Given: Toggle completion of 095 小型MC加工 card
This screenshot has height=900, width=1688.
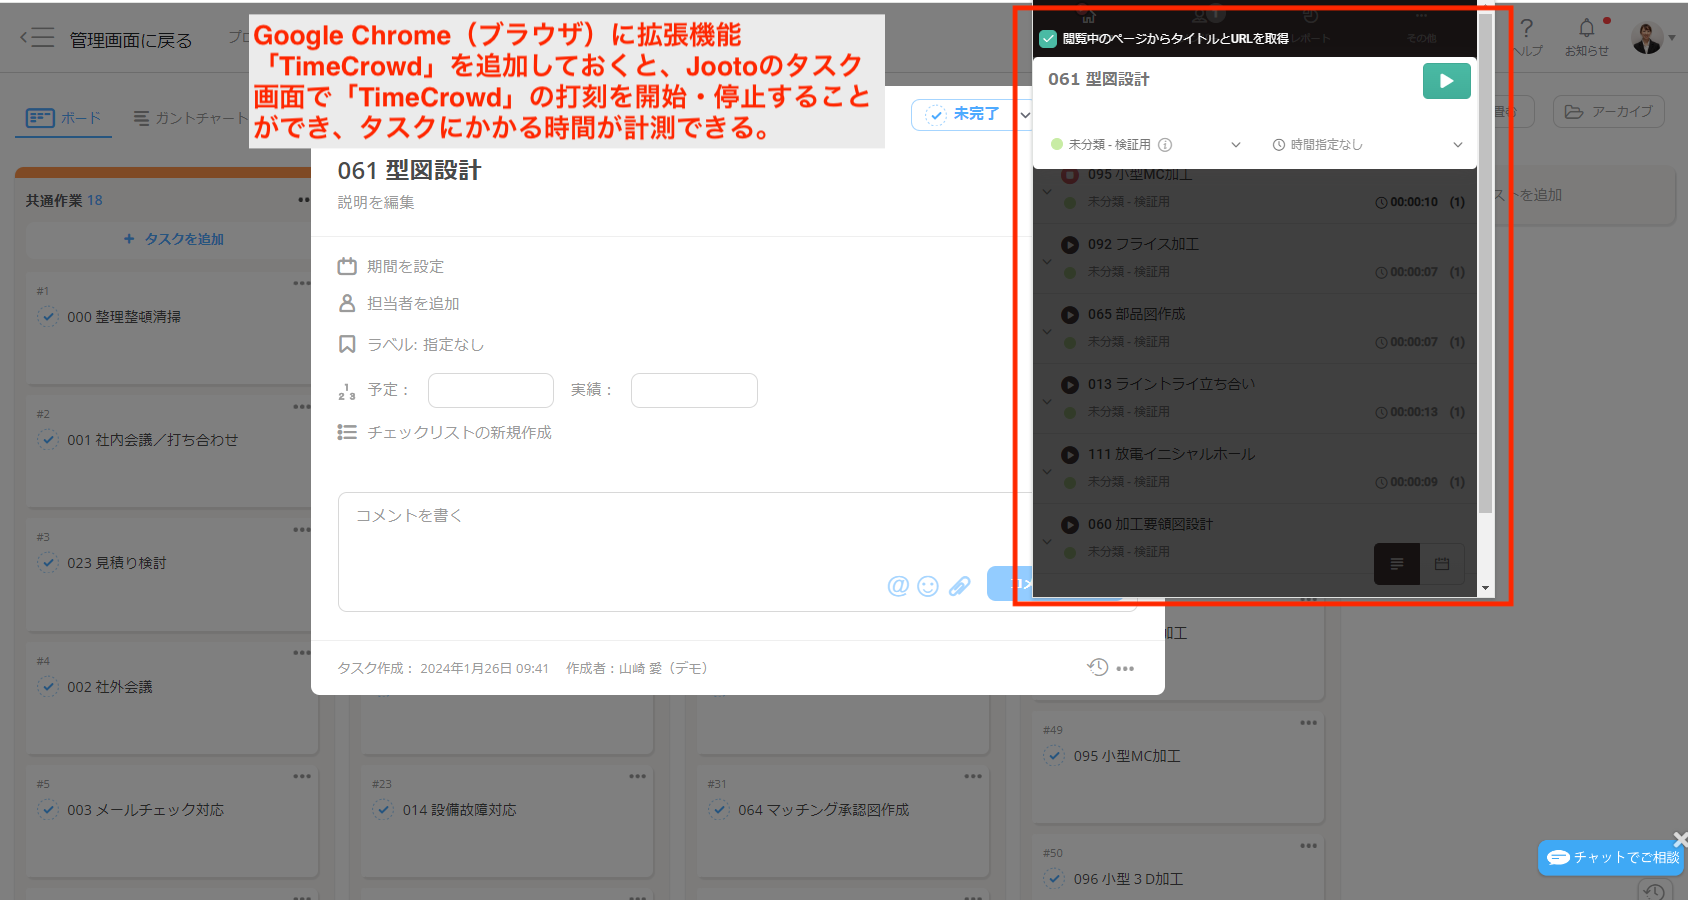Looking at the screenshot, I should (1054, 755).
